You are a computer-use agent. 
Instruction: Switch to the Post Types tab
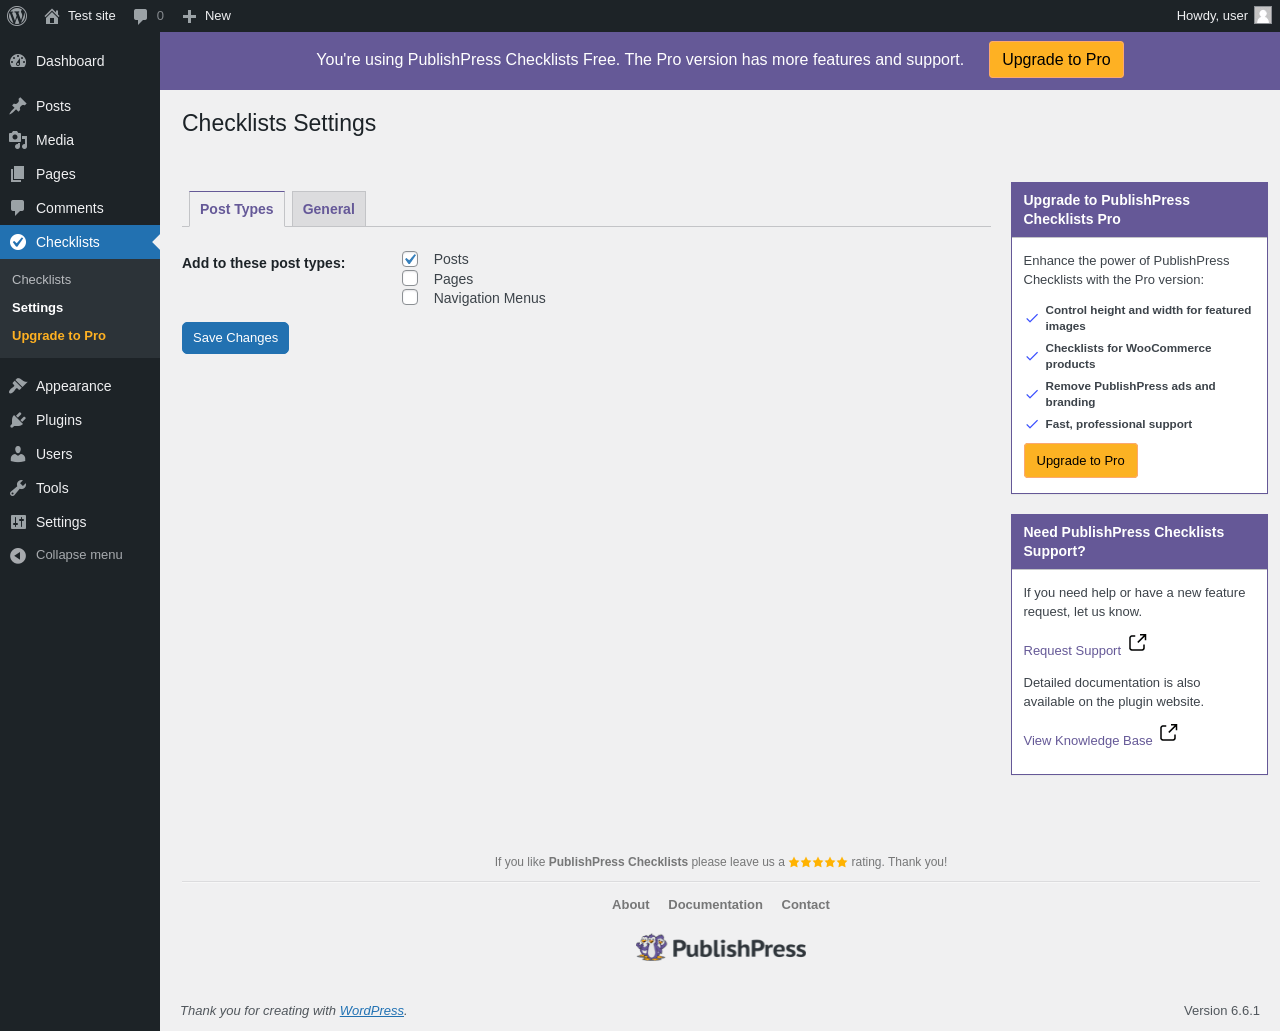237,209
